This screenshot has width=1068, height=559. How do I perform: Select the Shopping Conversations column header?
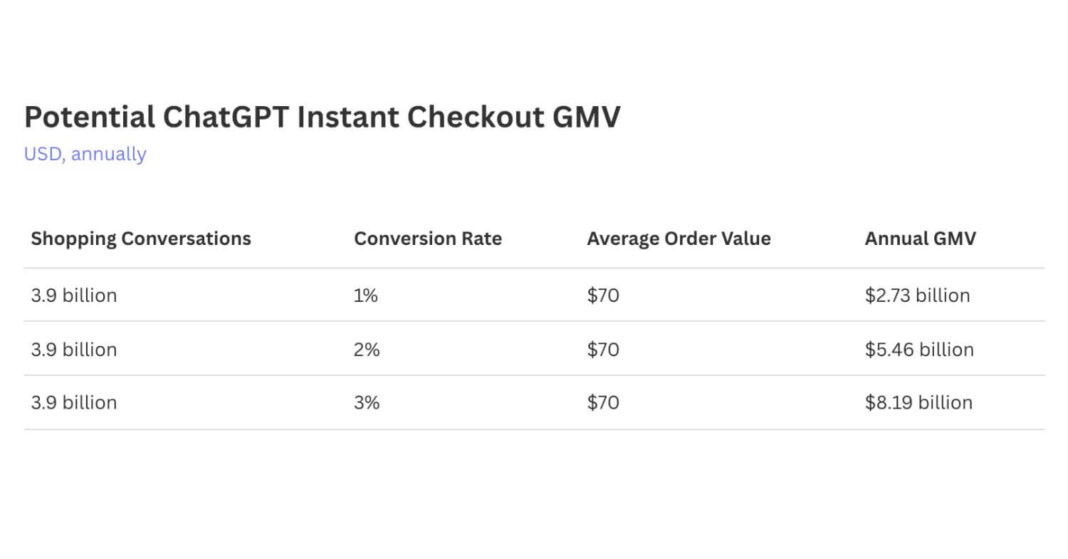click(141, 239)
